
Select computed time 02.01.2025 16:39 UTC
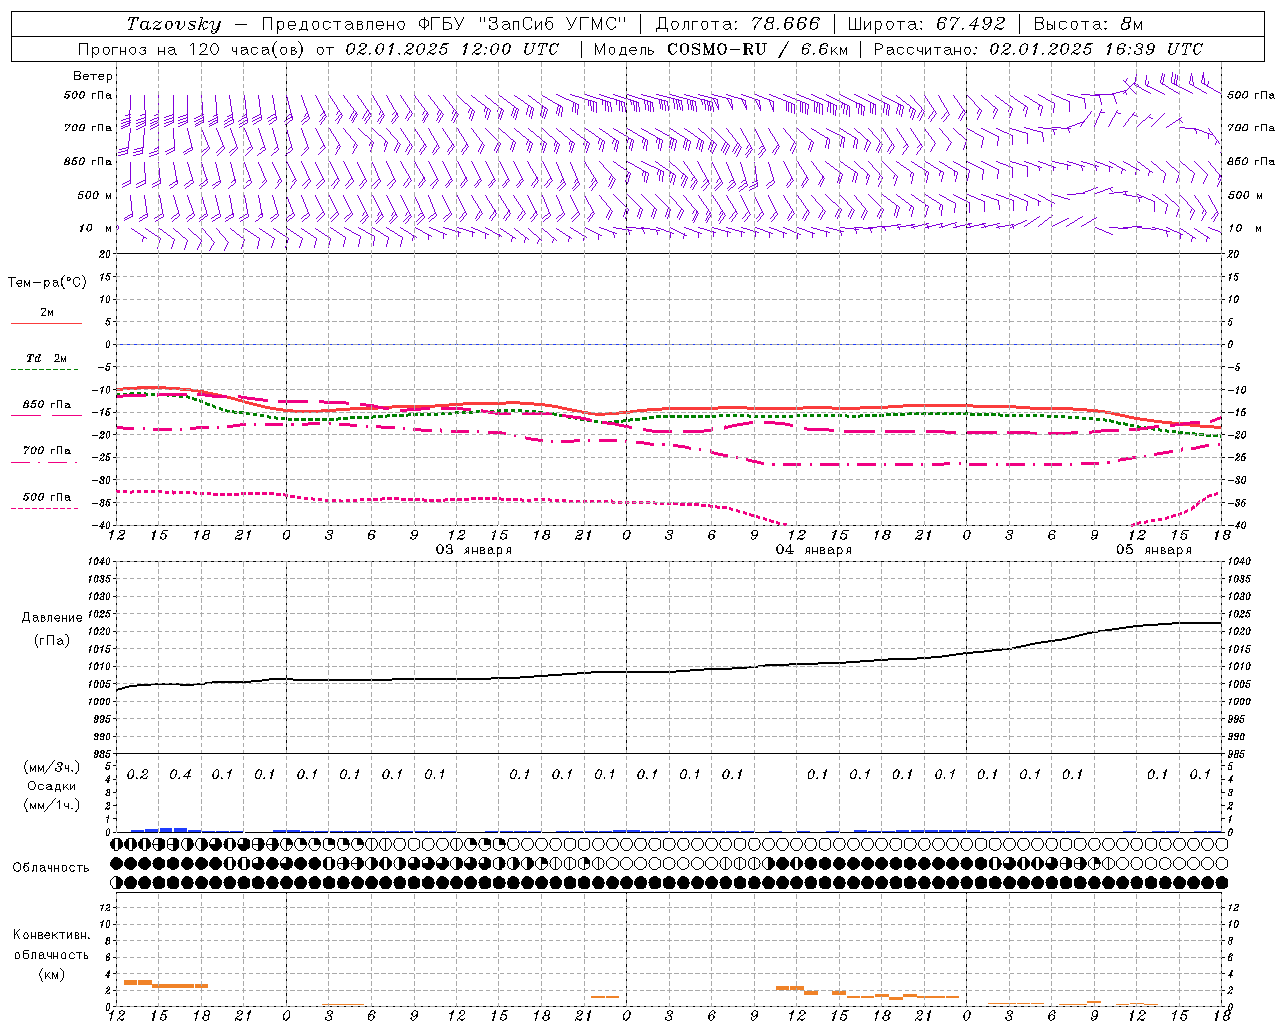pos(1096,49)
